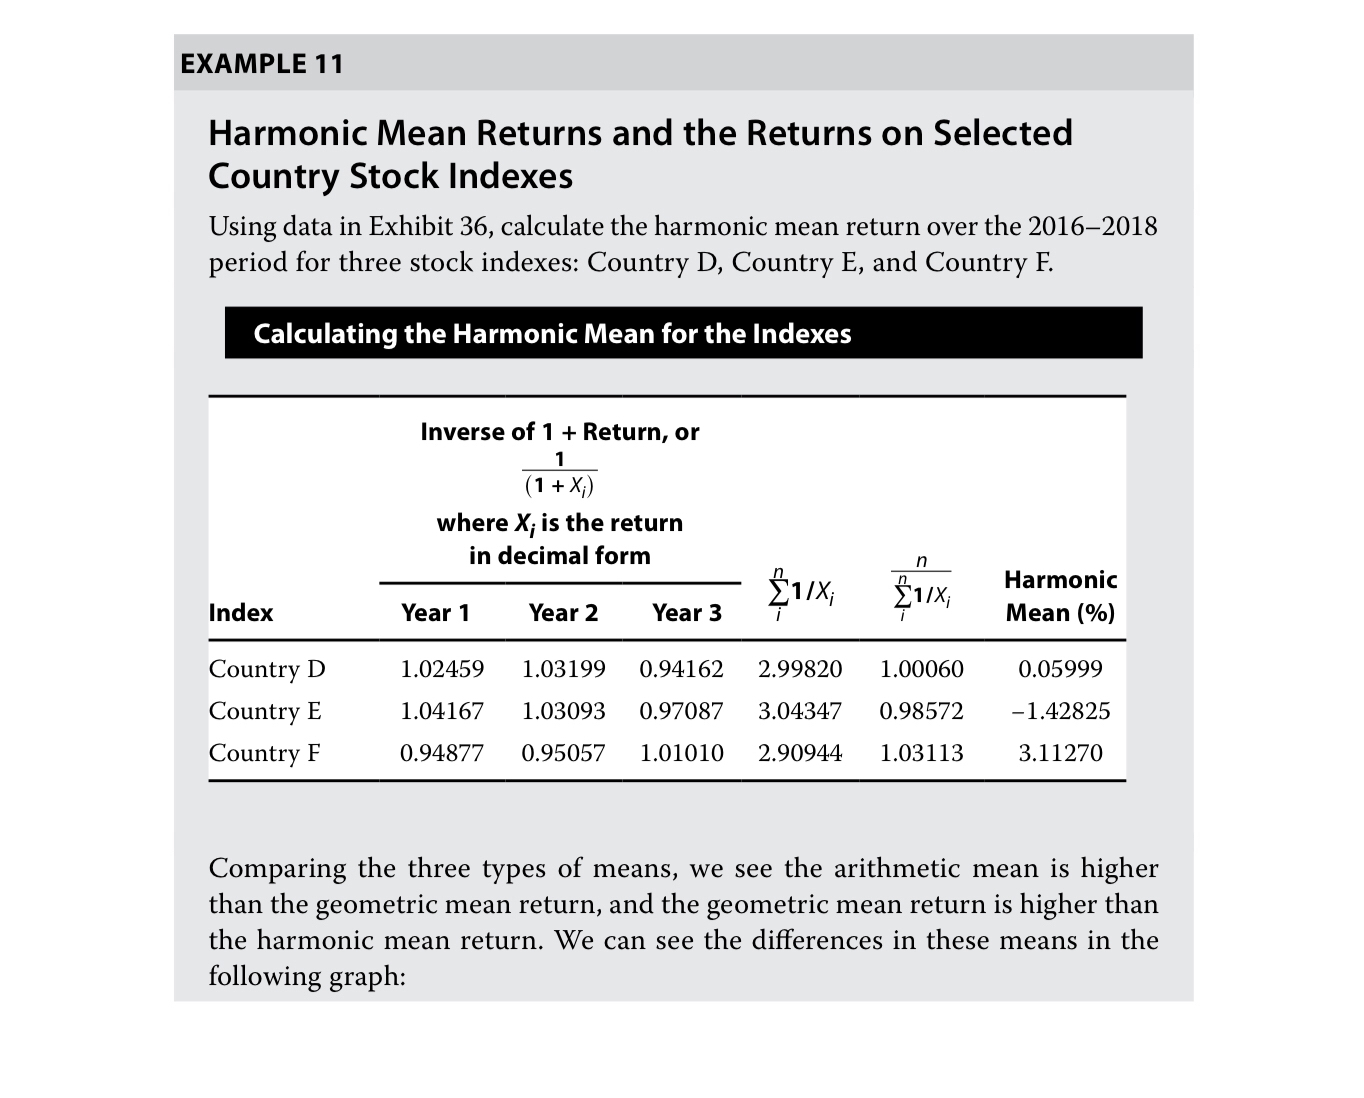Viewport: 1364px width, 1098px height.
Task: Click the 1 over (1 + Xi) fraction
Action: [559, 473]
